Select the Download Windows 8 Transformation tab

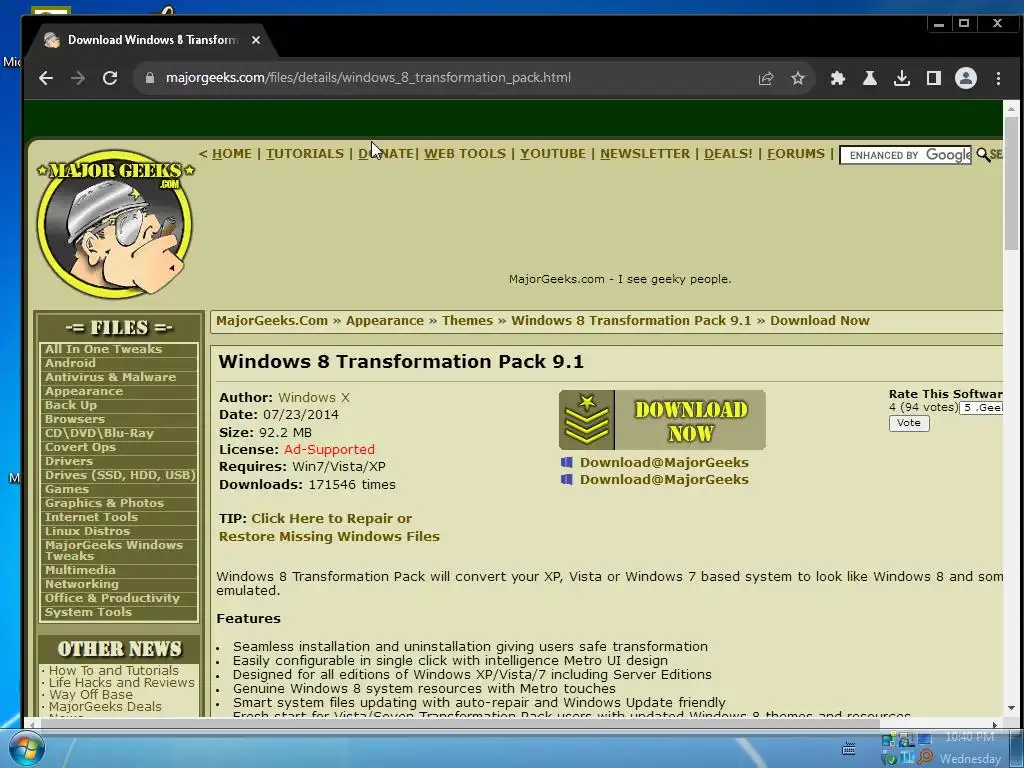click(150, 40)
